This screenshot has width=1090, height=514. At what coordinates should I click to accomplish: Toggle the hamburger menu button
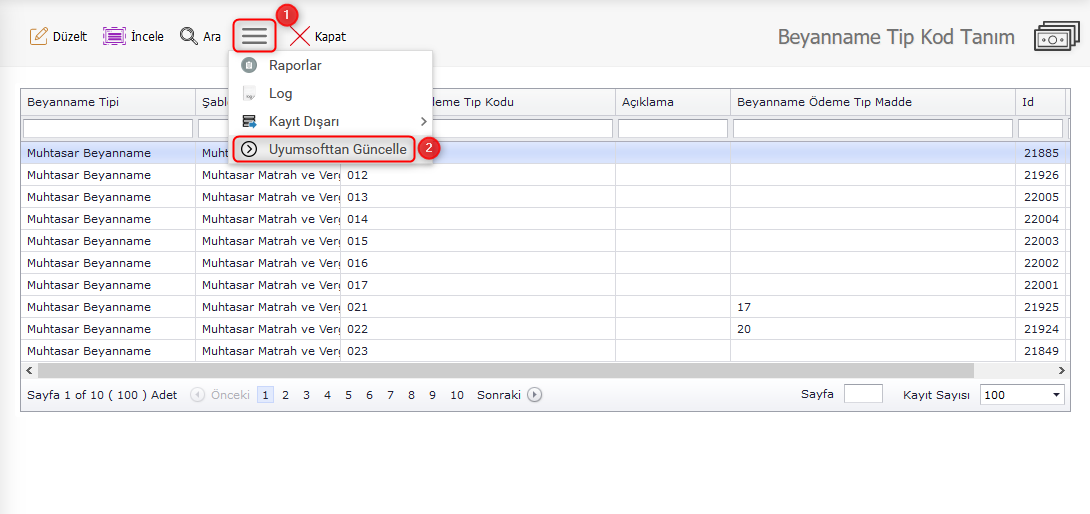point(254,36)
